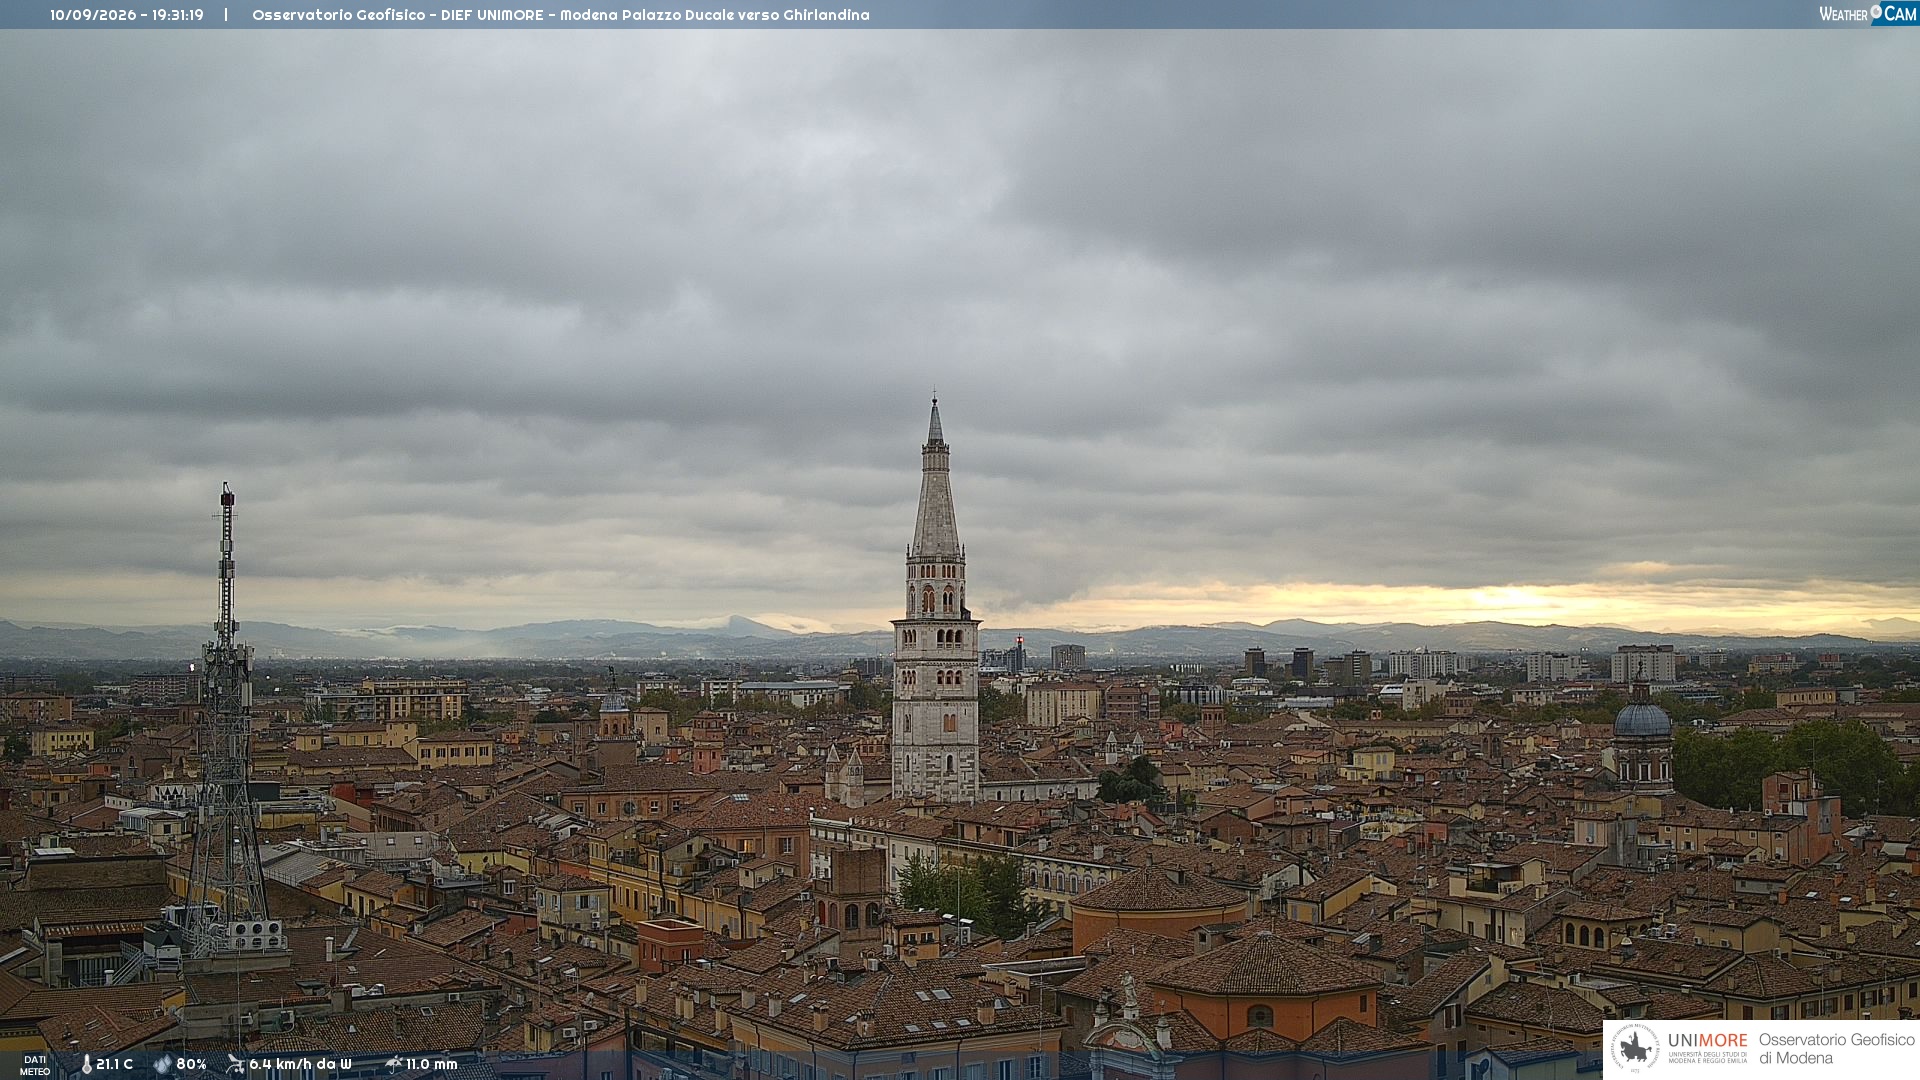Click the rain umbrella precipitation icon

(x=394, y=1064)
